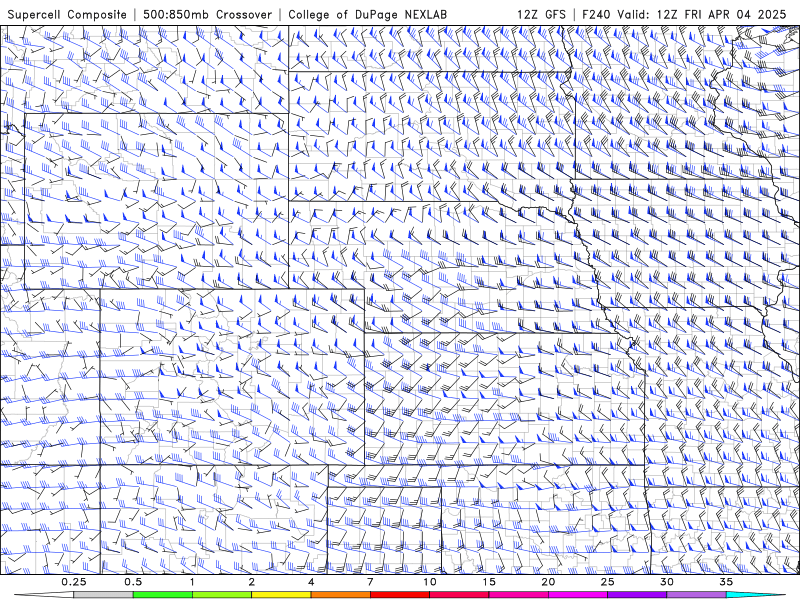Click the "35" legend value

coord(727,582)
